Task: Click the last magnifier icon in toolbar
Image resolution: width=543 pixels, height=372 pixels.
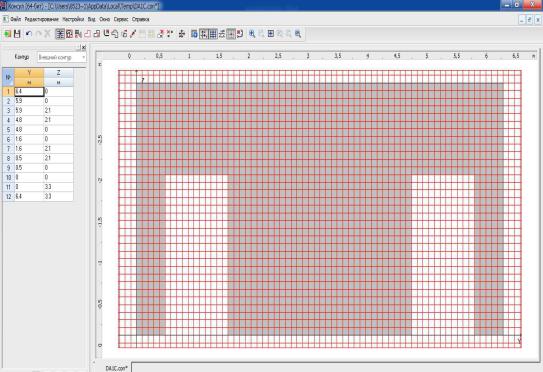Action: pyautogui.click(x=298, y=34)
